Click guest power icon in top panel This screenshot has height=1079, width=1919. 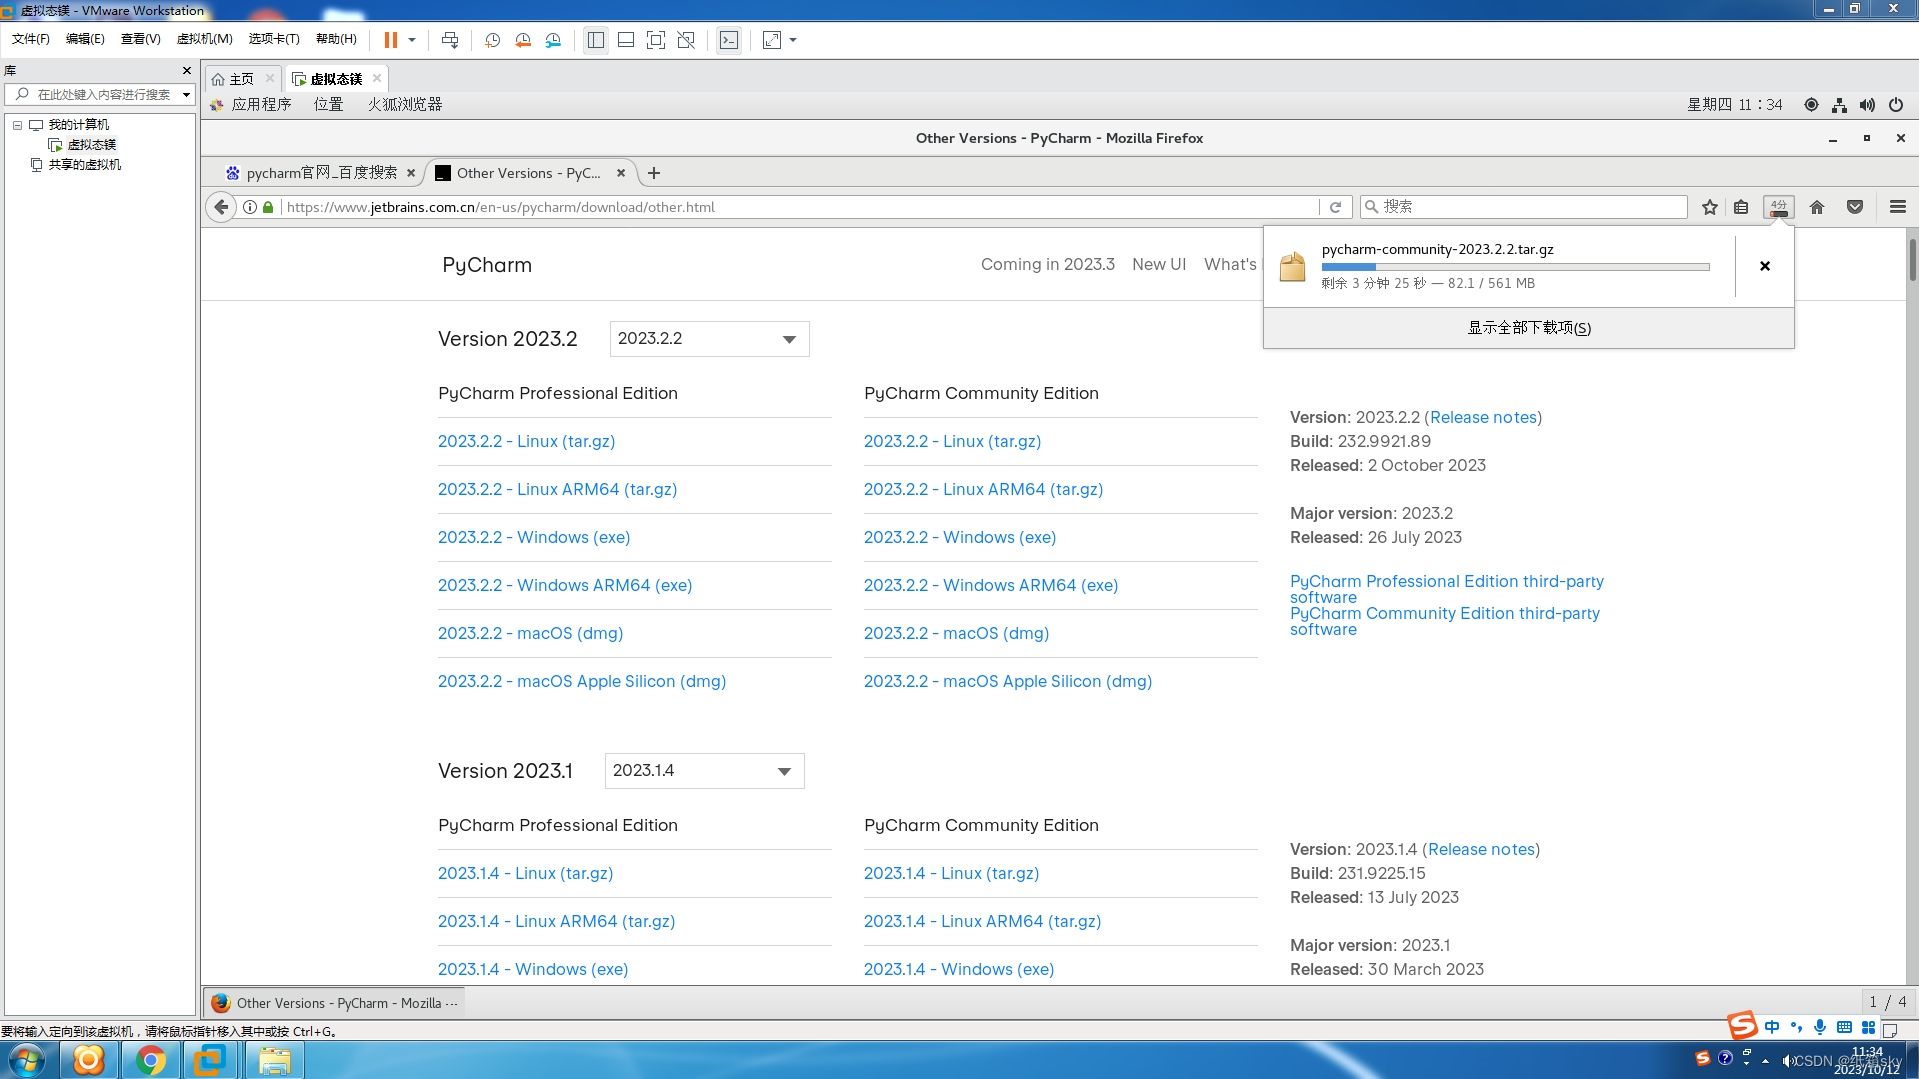tap(1896, 104)
